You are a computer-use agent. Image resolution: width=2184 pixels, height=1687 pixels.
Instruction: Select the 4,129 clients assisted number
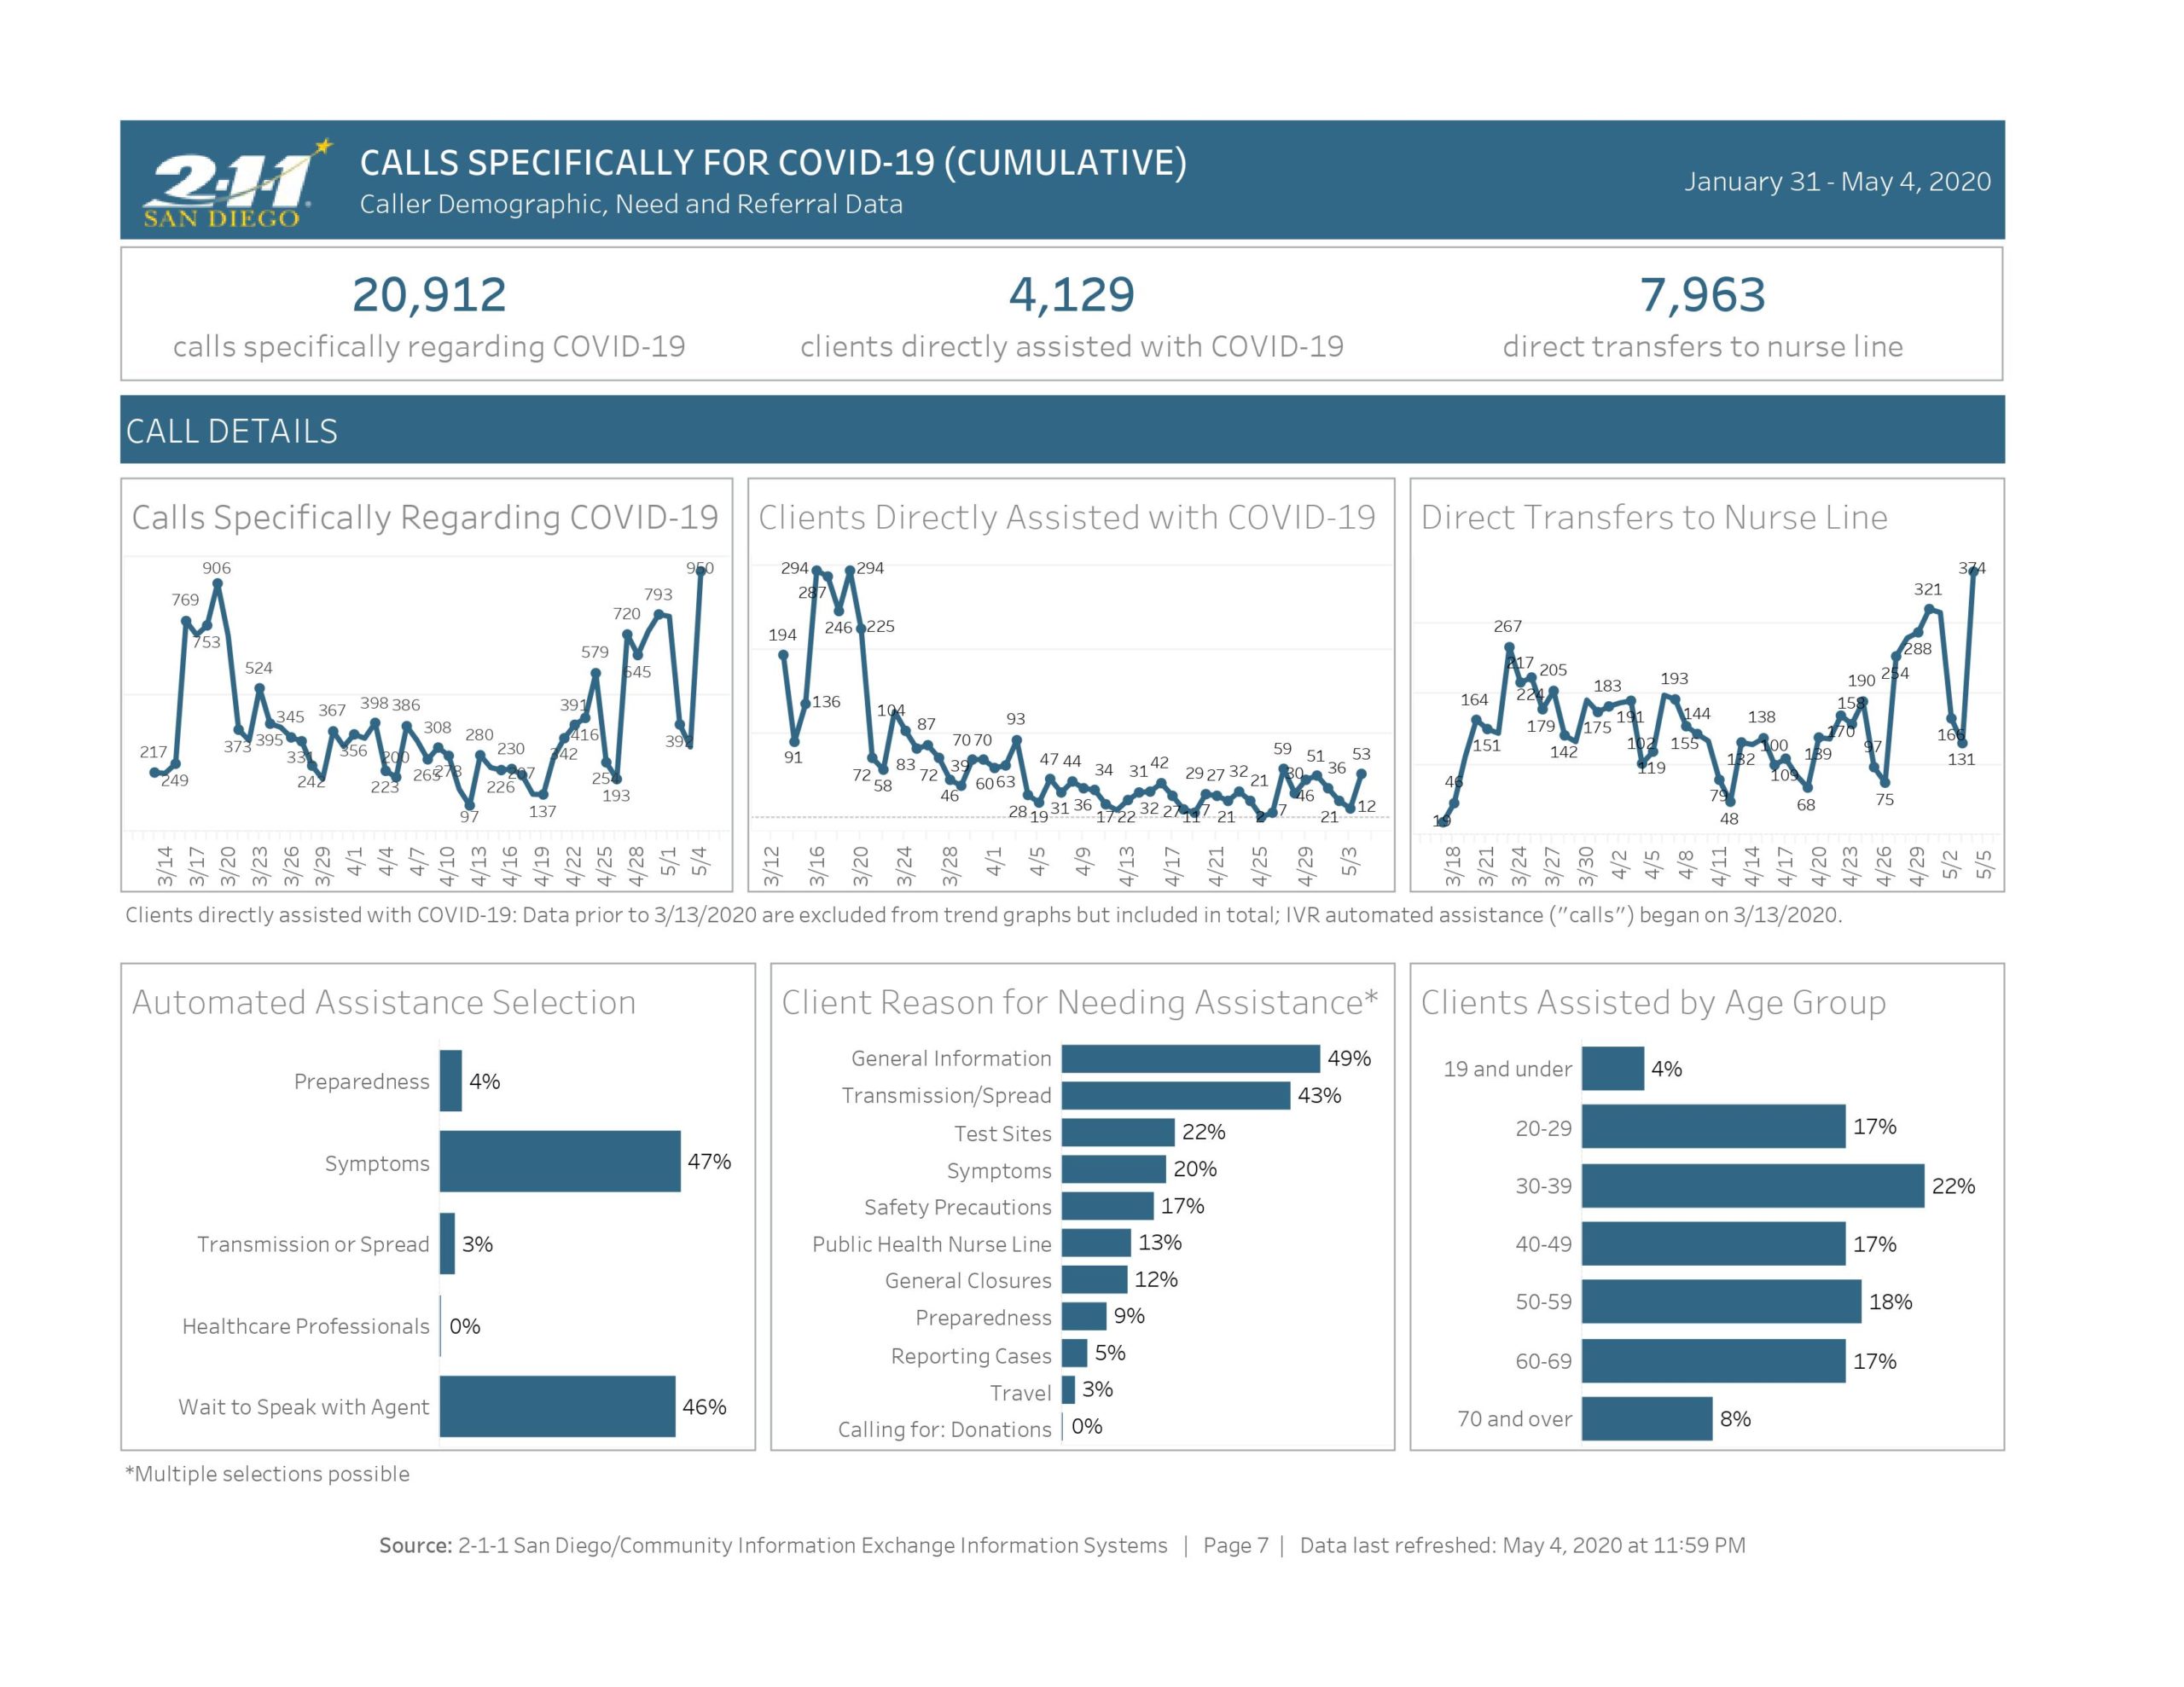(x=1071, y=295)
